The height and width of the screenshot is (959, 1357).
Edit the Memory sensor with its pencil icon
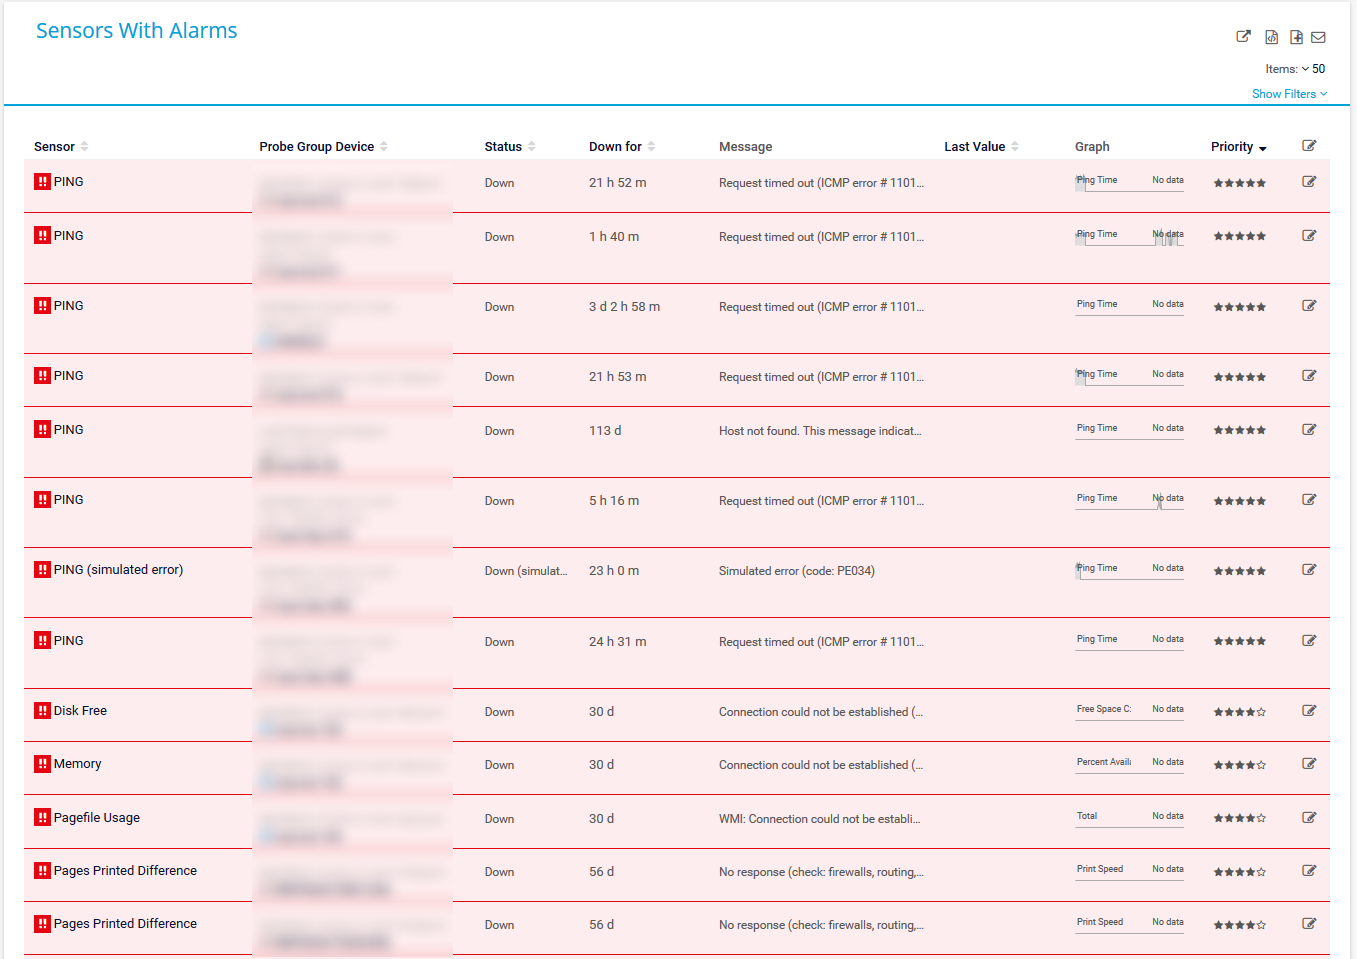[x=1309, y=763]
